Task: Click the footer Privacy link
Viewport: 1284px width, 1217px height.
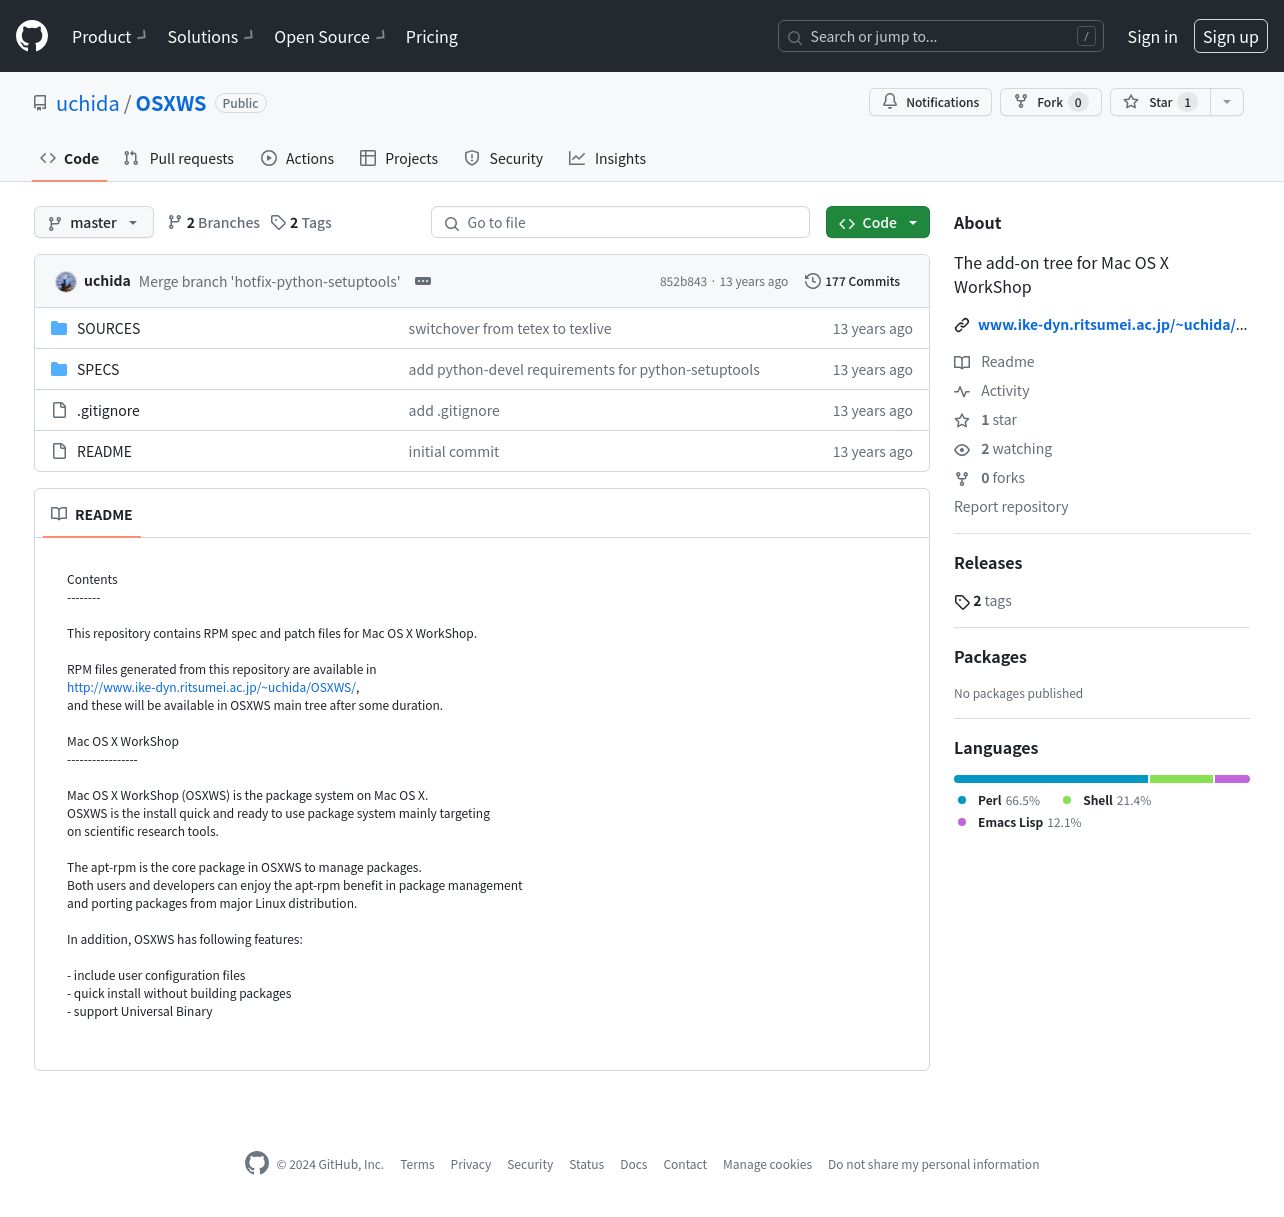Action: click(x=471, y=1164)
